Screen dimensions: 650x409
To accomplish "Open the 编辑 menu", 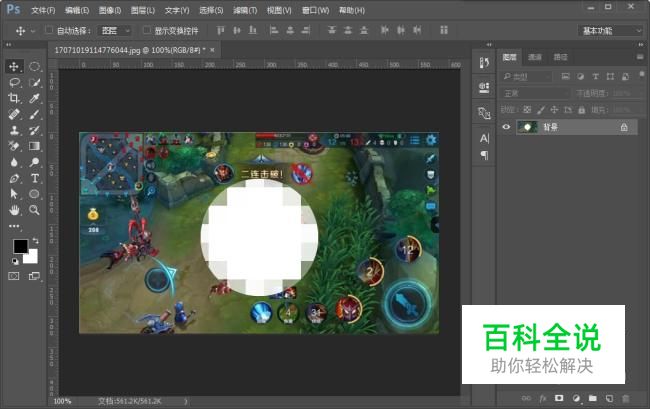I will click(77, 10).
